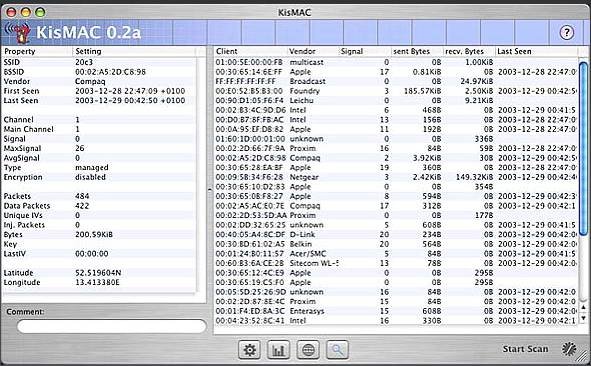This screenshot has height=366, width=591.
Task: Select client 00:04:23:52:8C:41 Intel row
Action: (396, 321)
